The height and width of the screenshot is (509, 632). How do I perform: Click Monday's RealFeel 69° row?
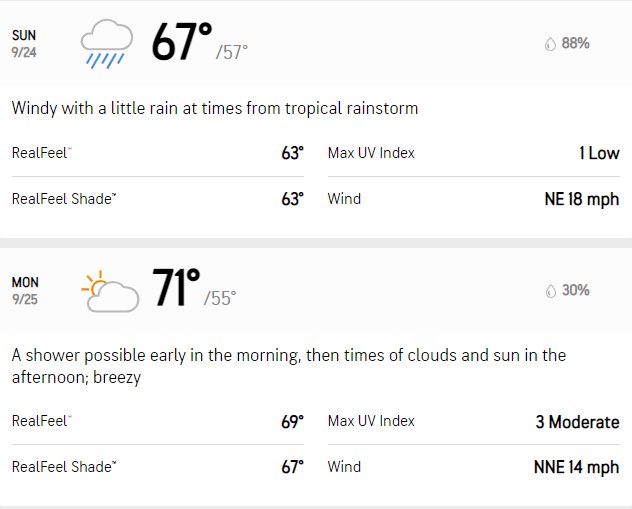158,422
